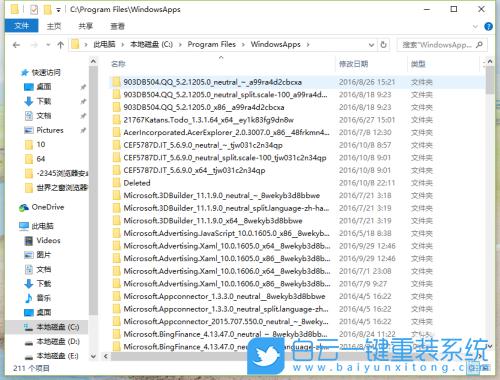The width and height of the screenshot is (500, 380).
Task: Click Program Files in the address bar
Action: click(212, 44)
